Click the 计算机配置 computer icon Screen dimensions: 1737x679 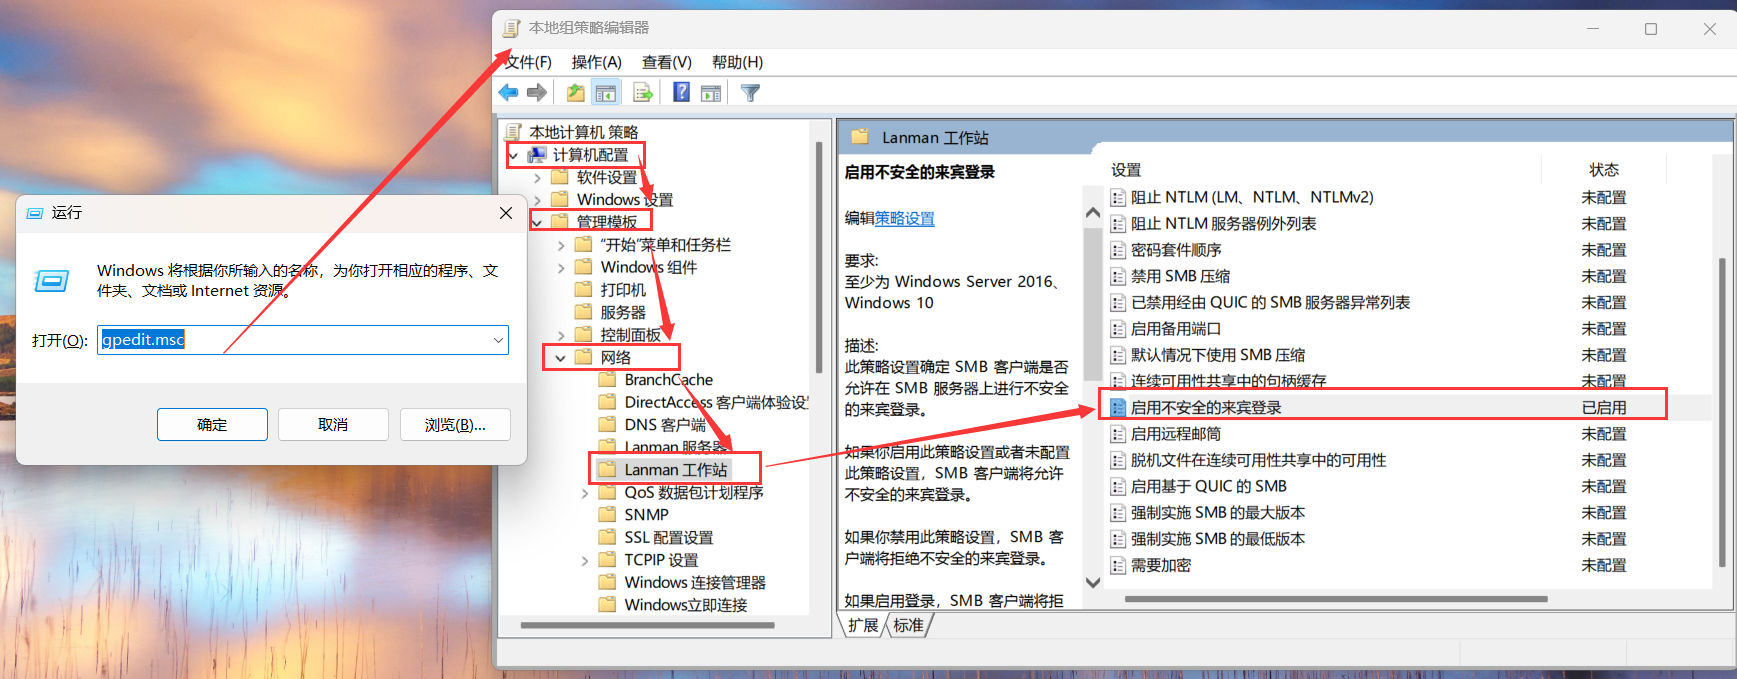point(537,155)
